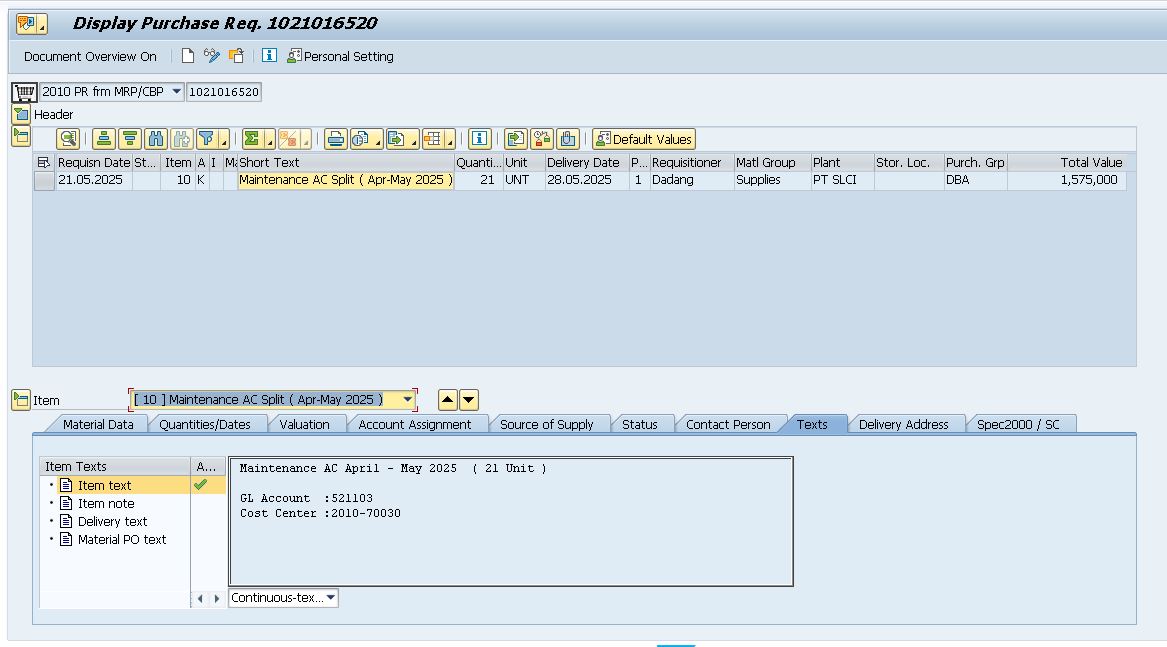
Task: Go to the Valuation tab
Action: coord(304,424)
